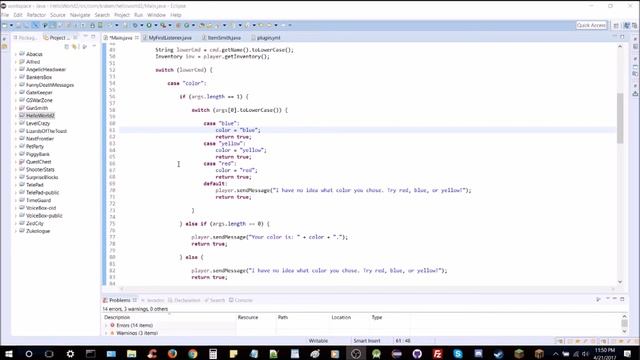The height and width of the screenshot is (360, 640).
Task: Click Collapse All in Package Explorer toolbar
Action: pos(67,47)
